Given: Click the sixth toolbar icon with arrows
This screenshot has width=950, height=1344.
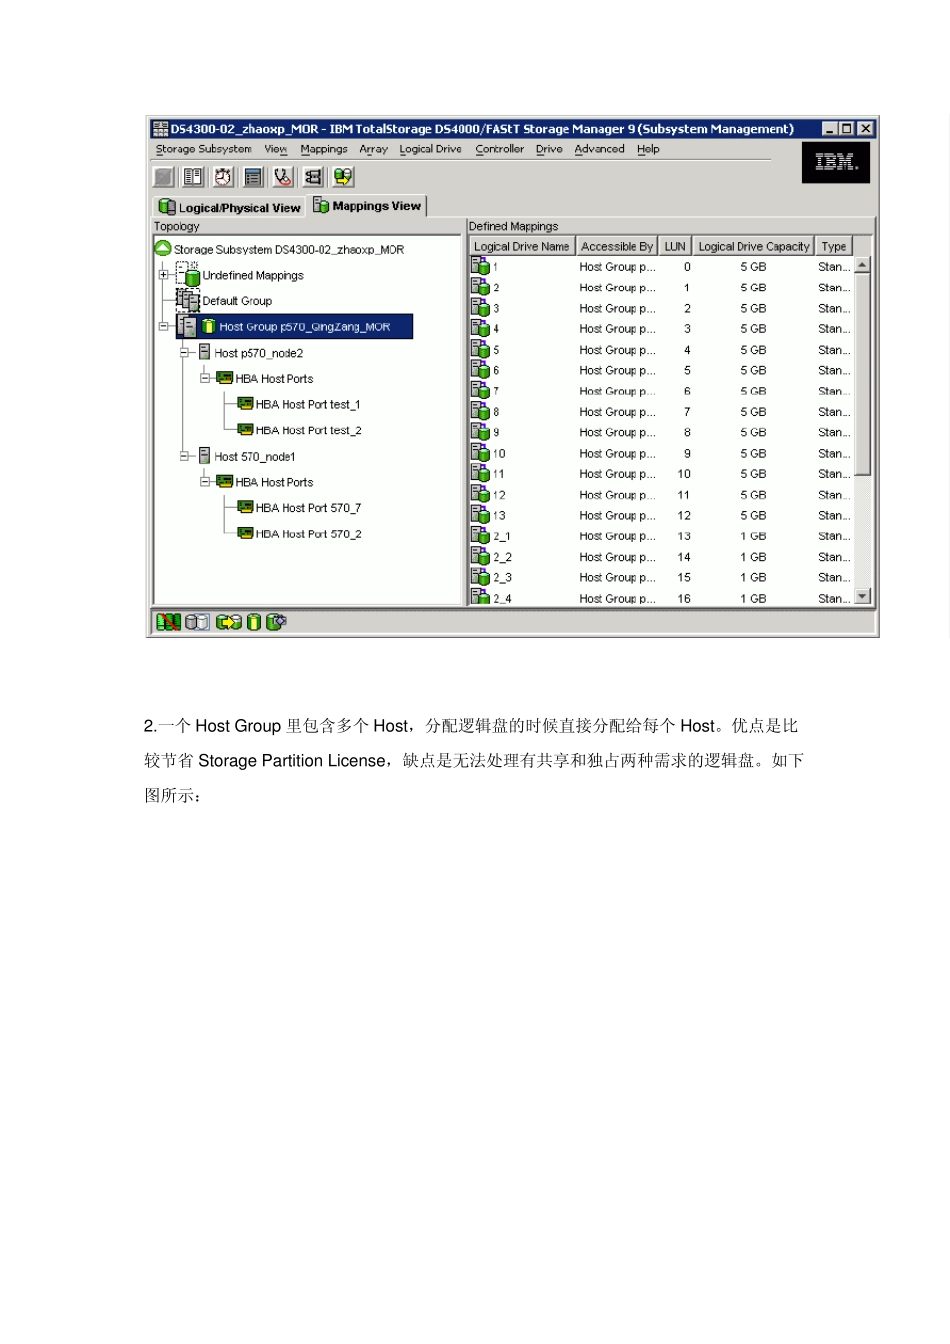Looking at the screenshot, I should [314, 177].
